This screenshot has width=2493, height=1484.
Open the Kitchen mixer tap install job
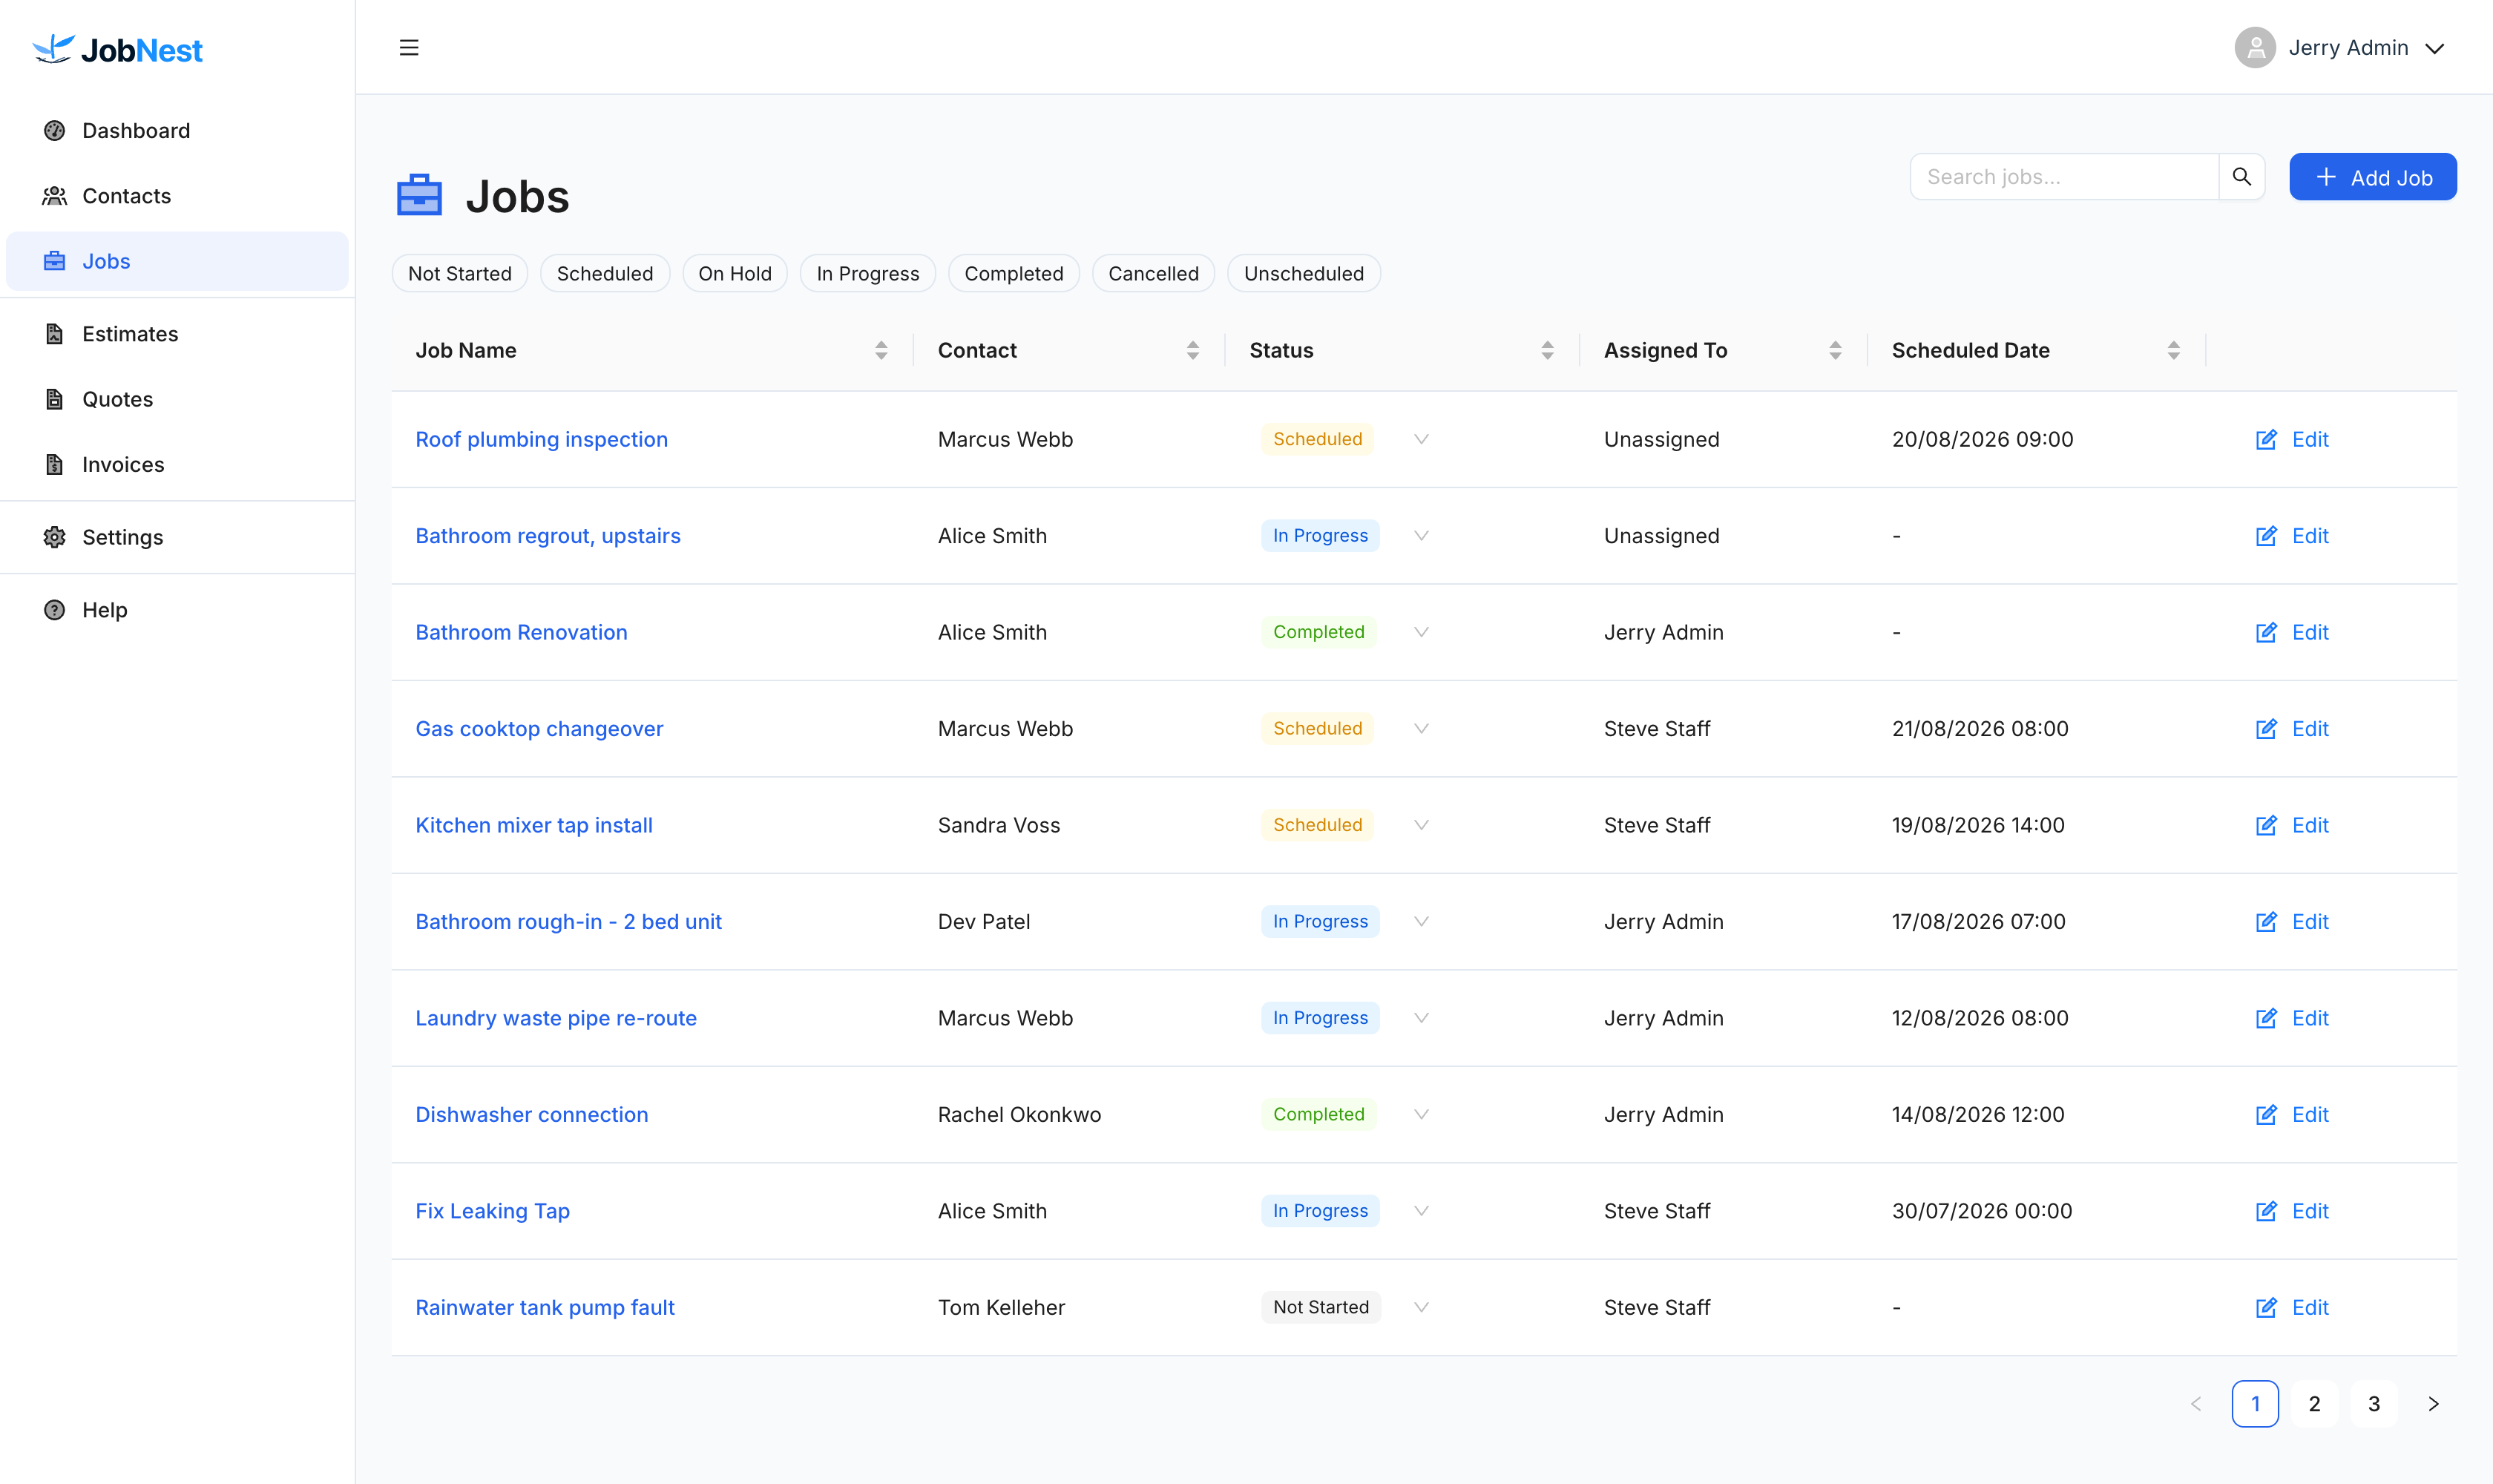pos(534,825)
